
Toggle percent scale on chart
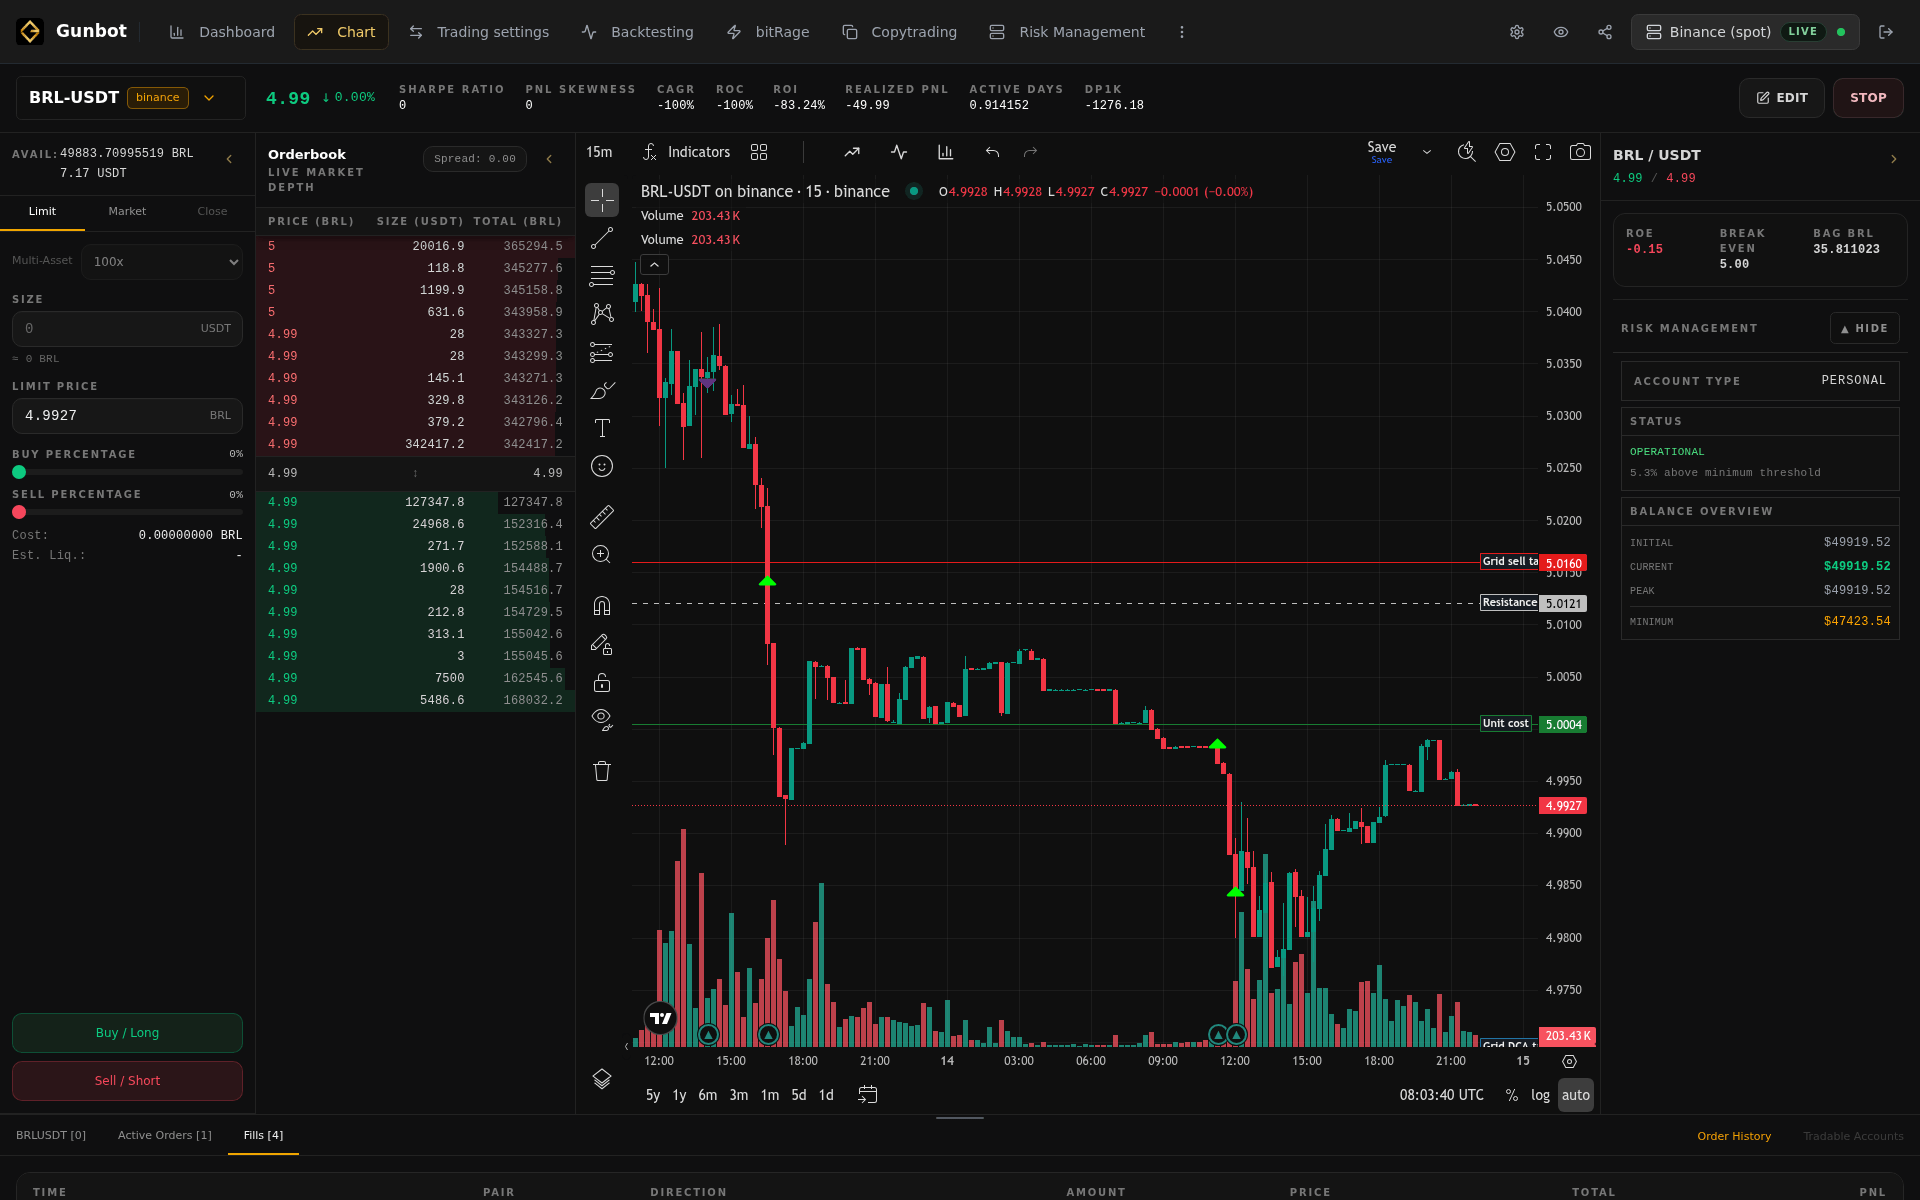[x=1512, y=1095]
